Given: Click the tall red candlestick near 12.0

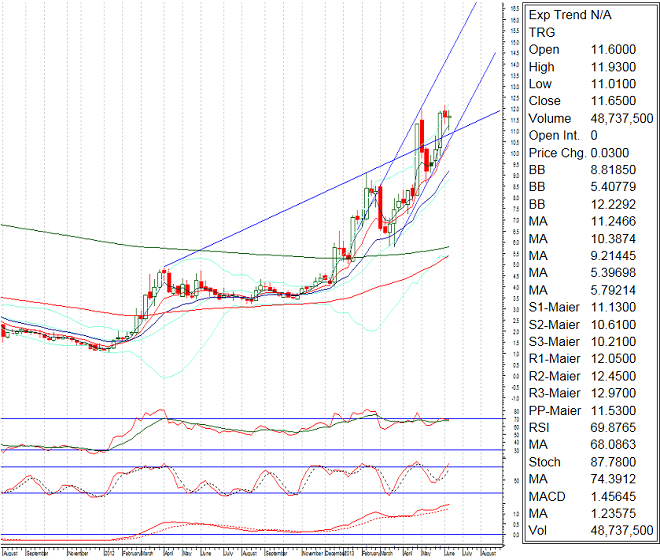Looking at the screenshot, I should (423, 135).
